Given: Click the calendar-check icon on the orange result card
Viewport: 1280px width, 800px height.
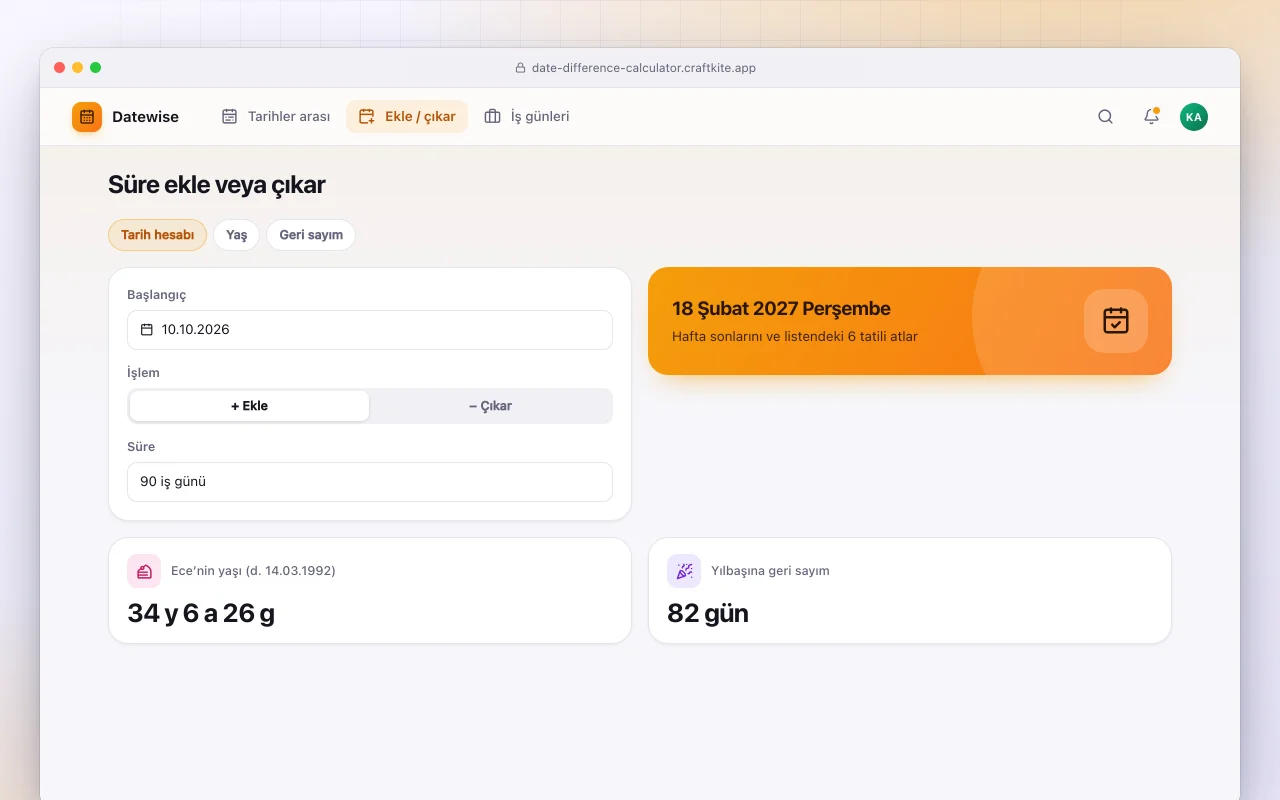Looking at the screenshot, I should click(x=1116, y=321).
